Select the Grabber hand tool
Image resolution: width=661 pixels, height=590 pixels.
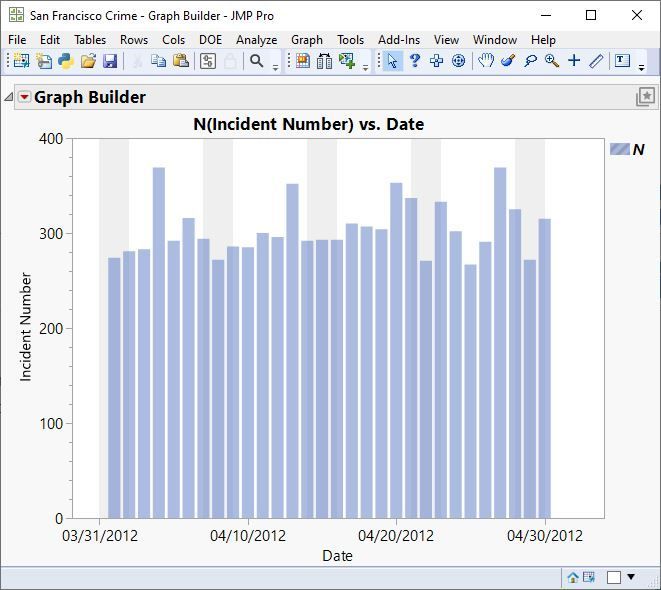[x=486, y=61]
